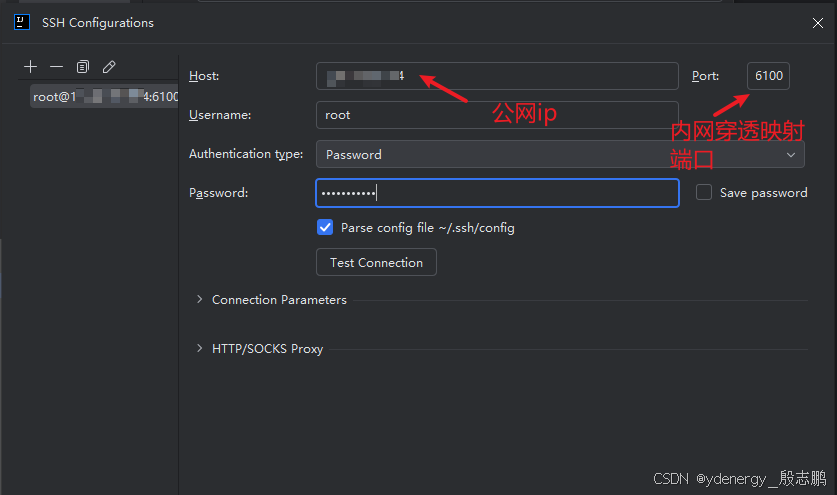Focus the Host input field
Screen dimensions: 837x495
click(497, 76)
